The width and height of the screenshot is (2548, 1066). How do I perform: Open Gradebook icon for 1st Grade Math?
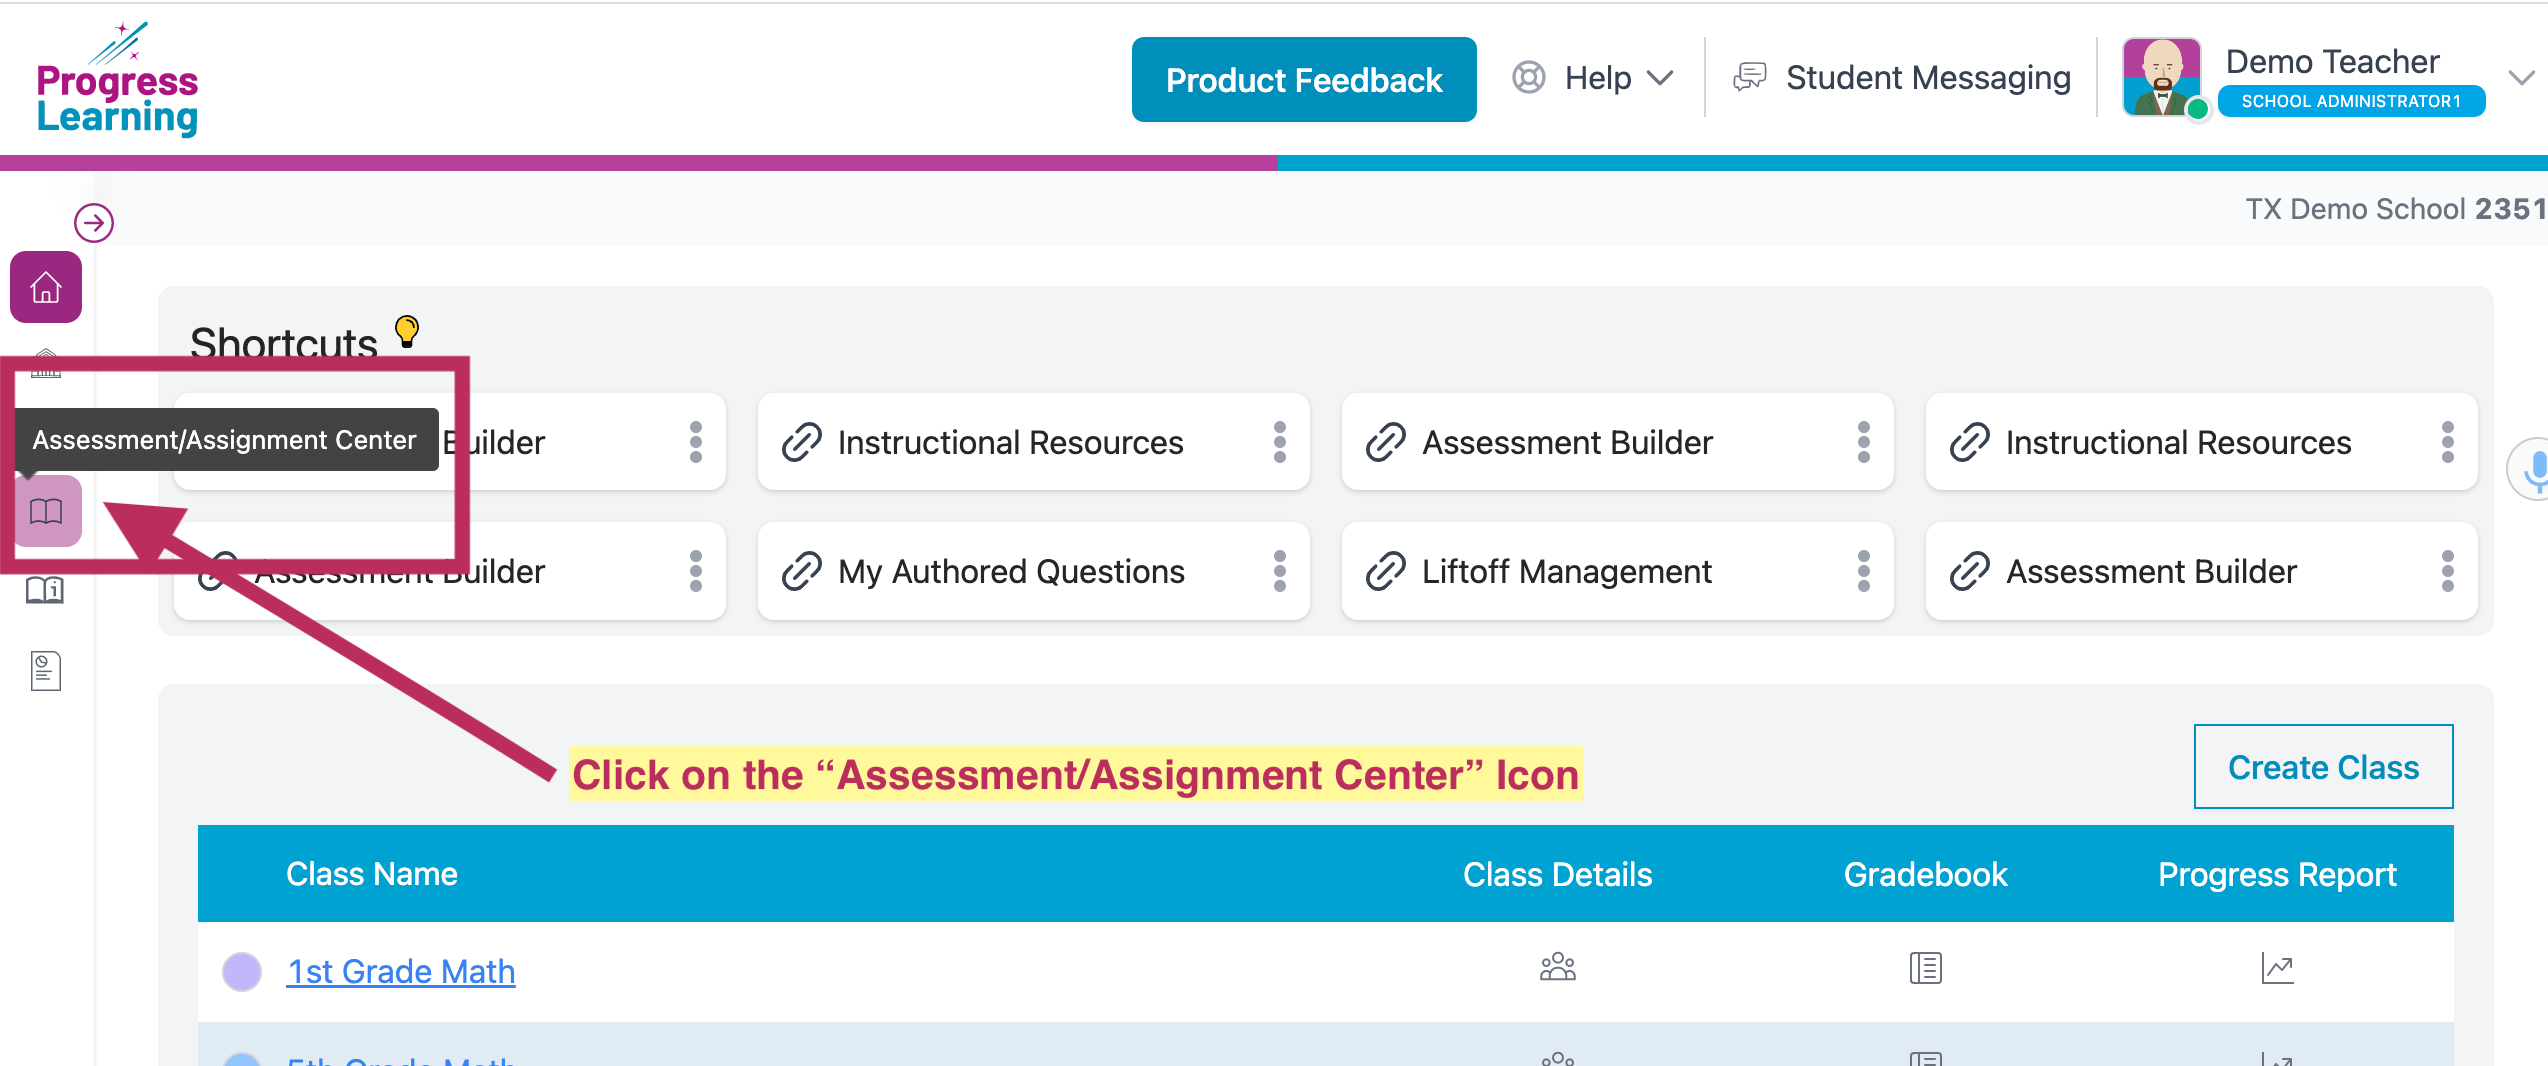pos(1925,968)
